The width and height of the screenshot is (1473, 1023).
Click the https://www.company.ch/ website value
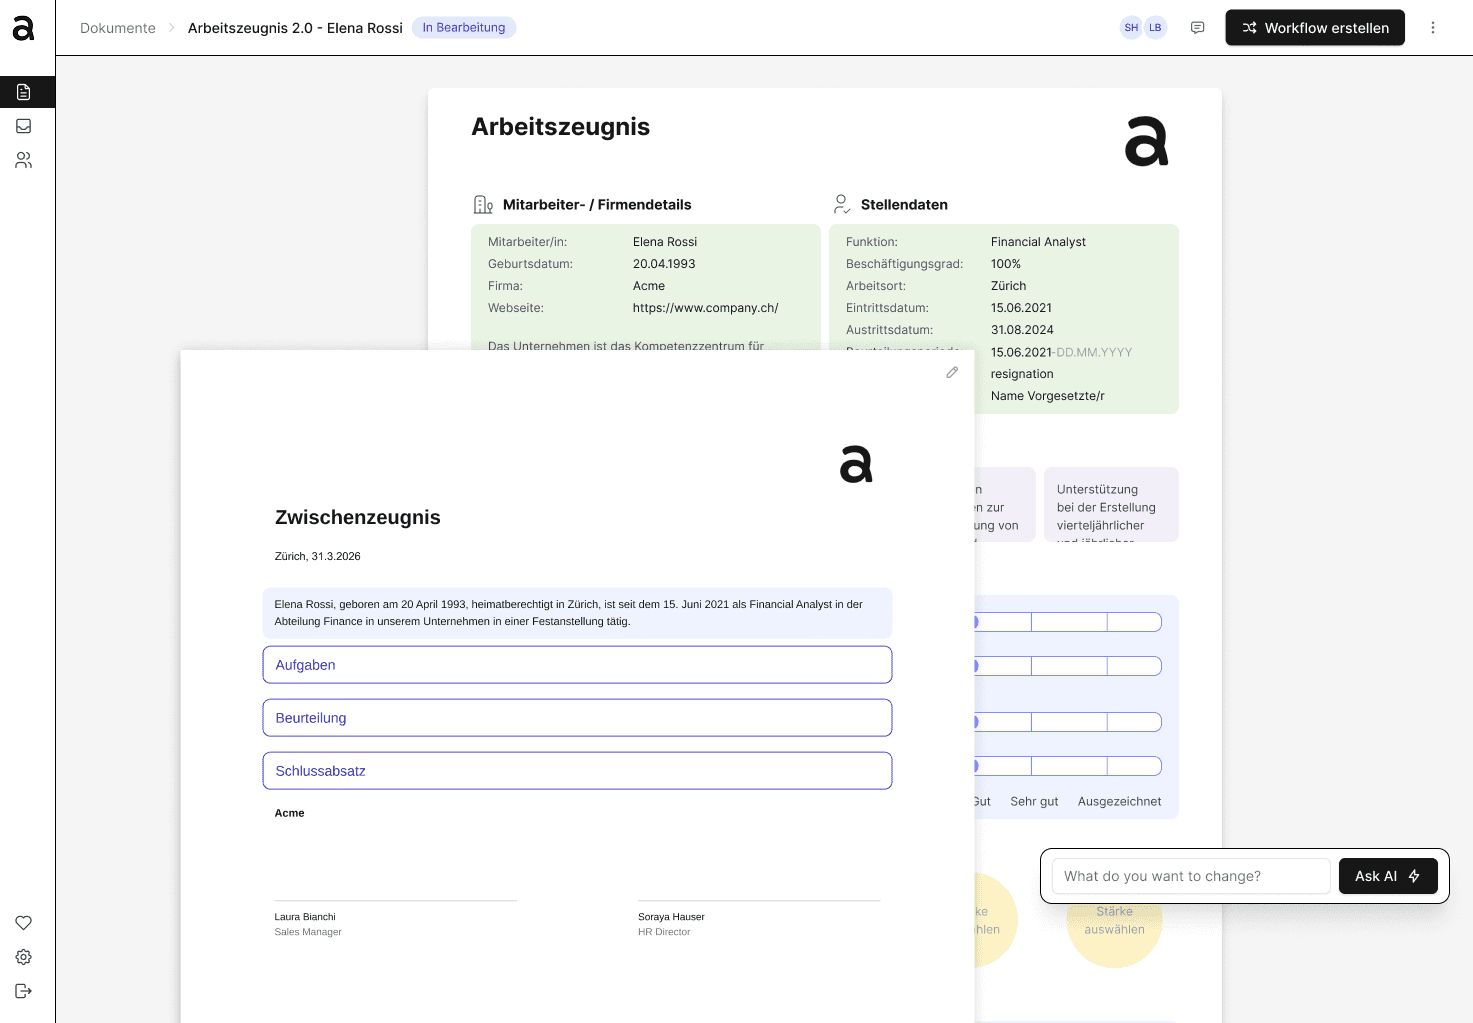[x=705, y=308]
